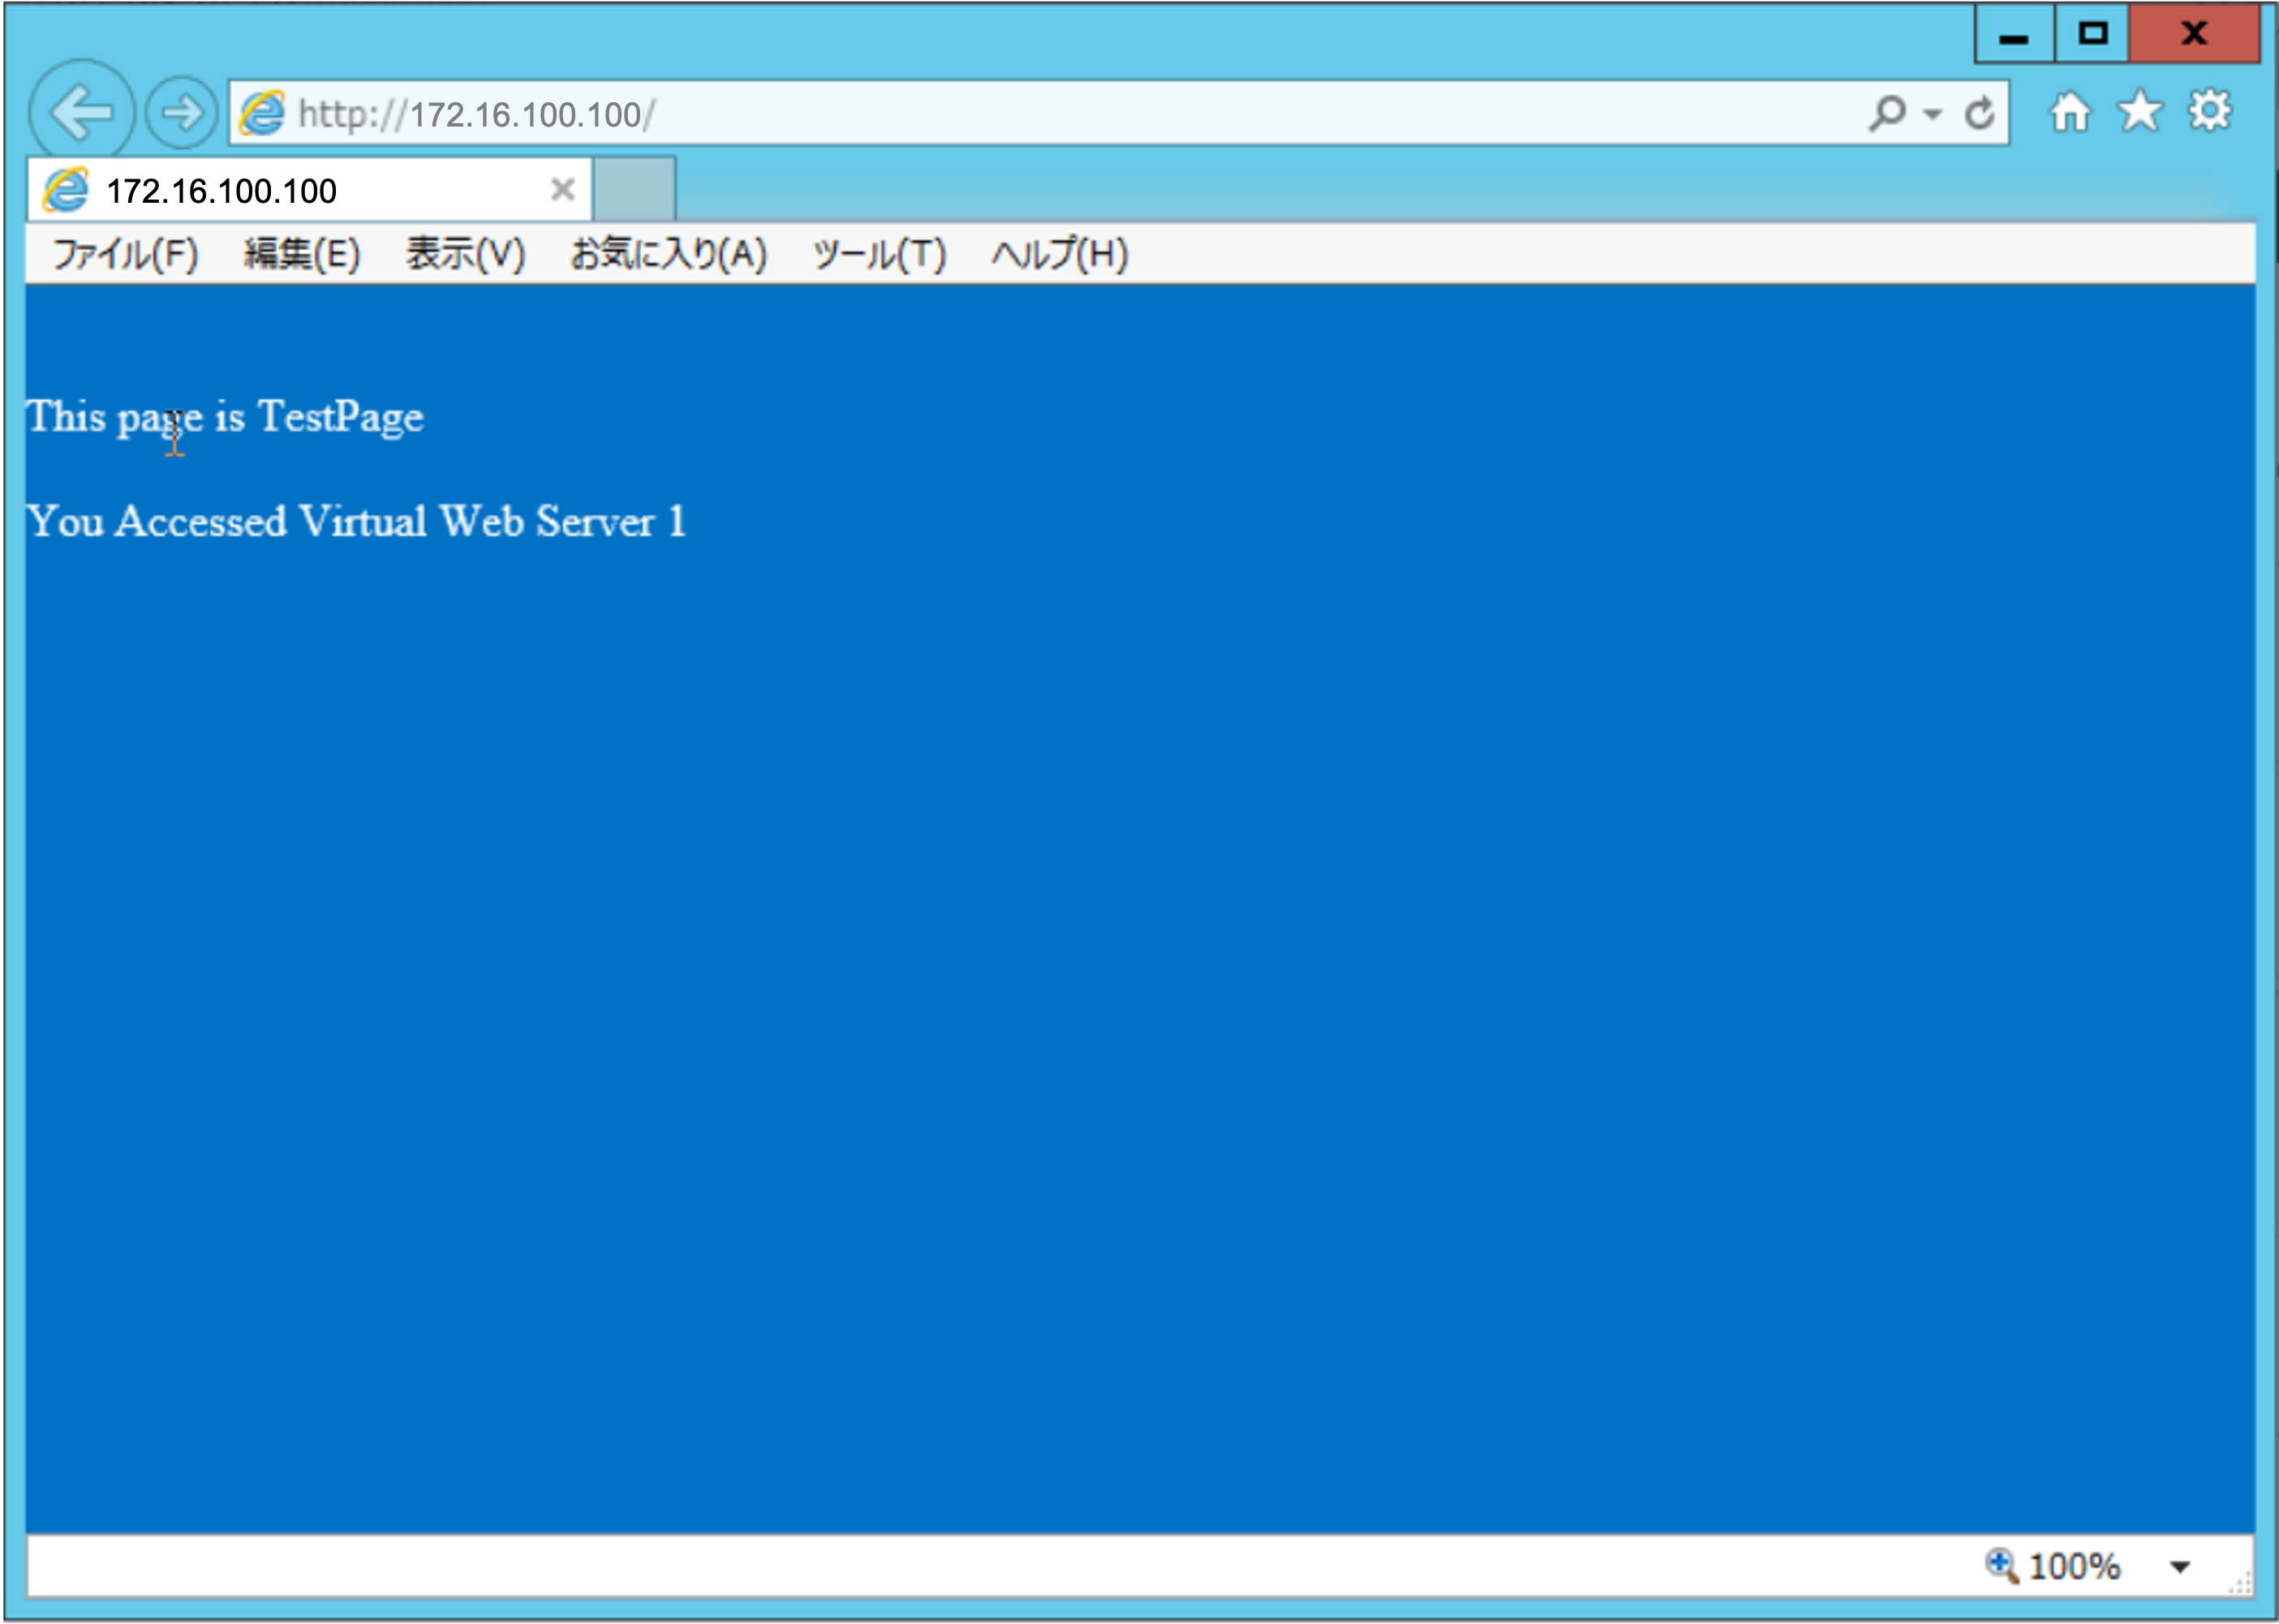
Task: Open the Tools gear icon
Action: [2210, 111]
